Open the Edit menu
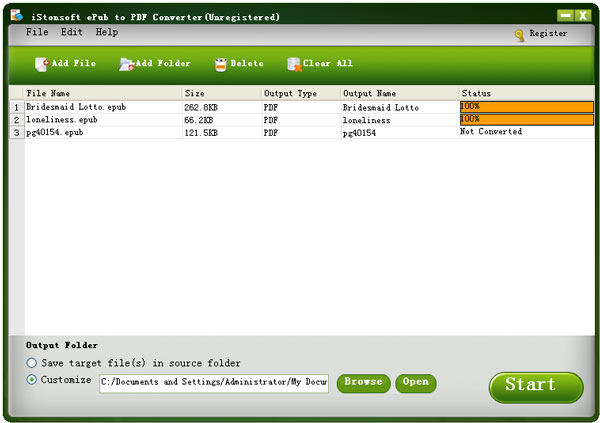 point(72,33)
